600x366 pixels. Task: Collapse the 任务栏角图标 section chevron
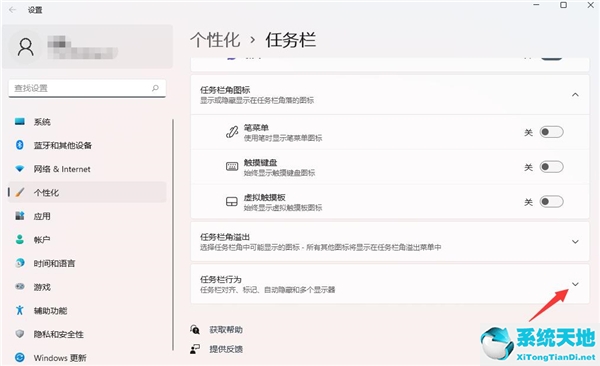click(575, 95)
